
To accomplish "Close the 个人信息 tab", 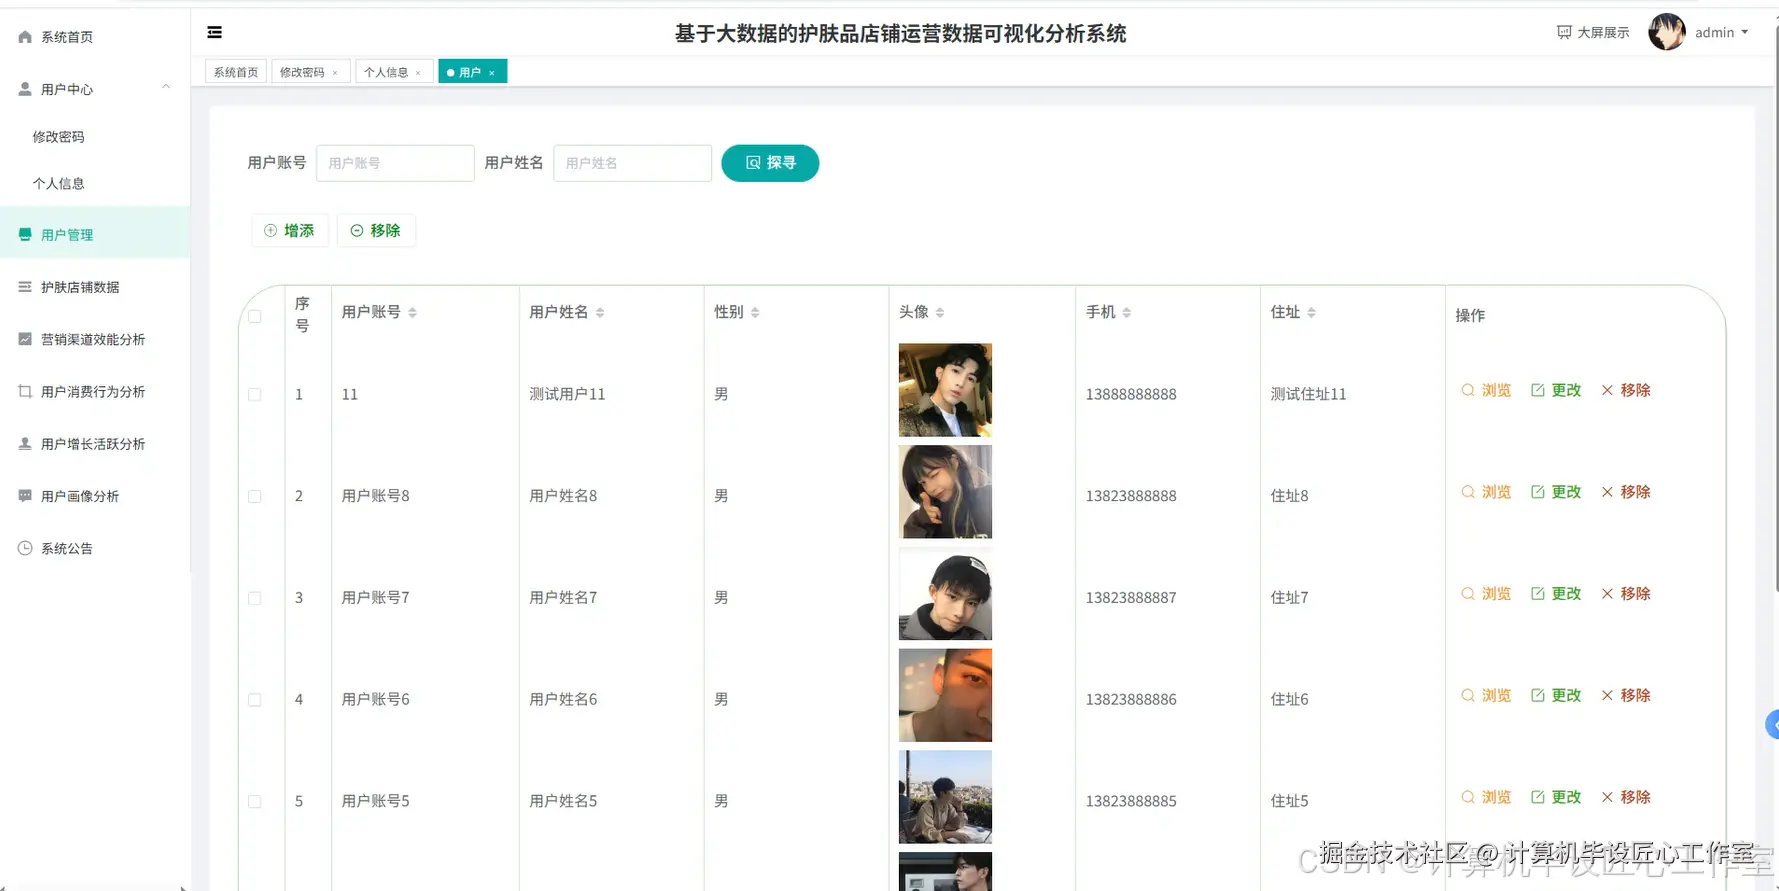I will tap(418, 73).
